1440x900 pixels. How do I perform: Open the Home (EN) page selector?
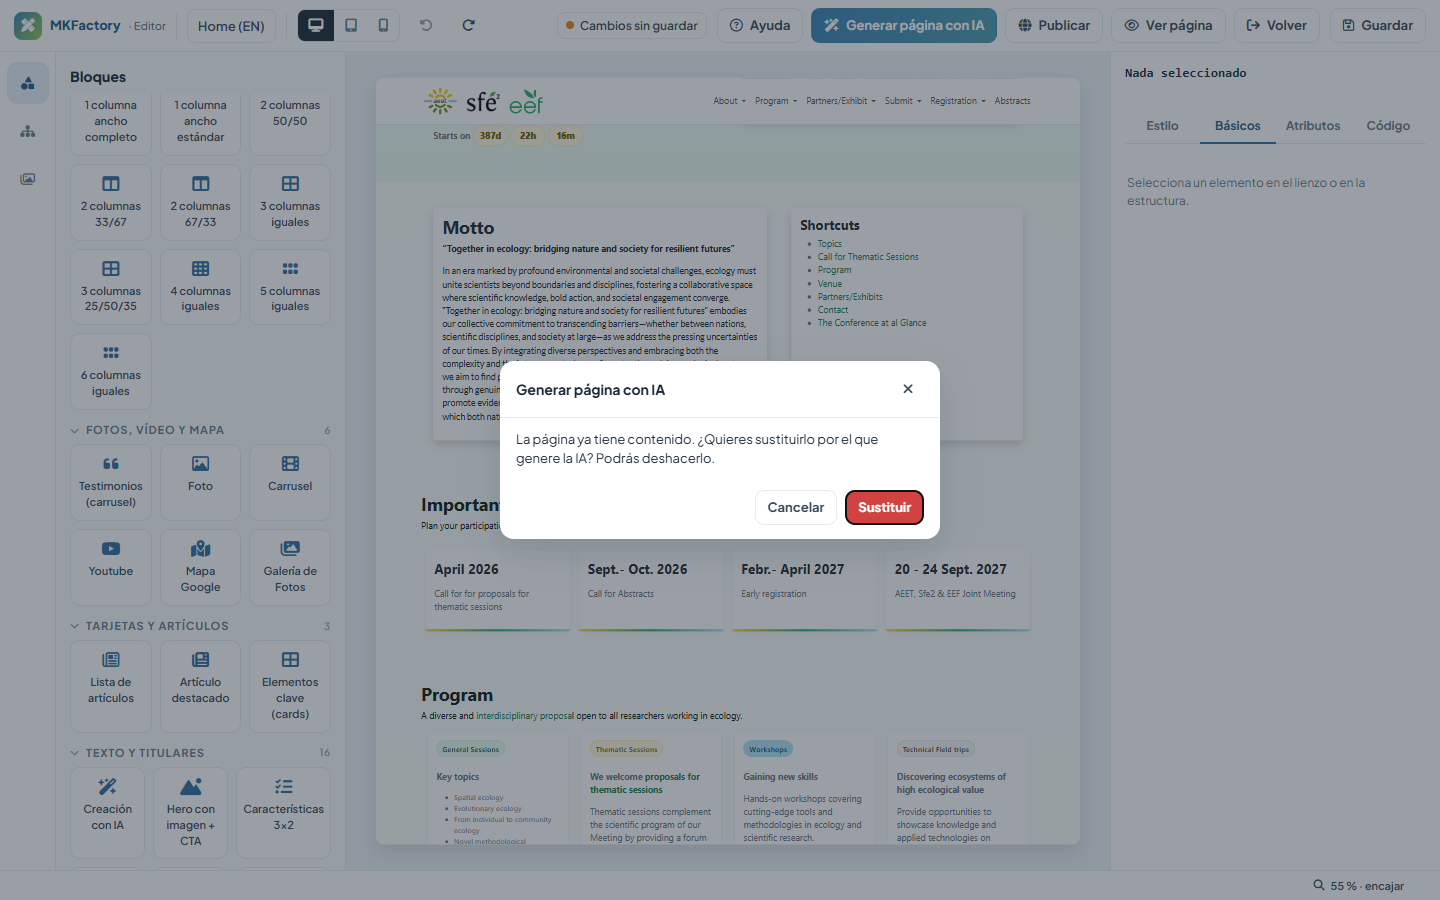231,26
